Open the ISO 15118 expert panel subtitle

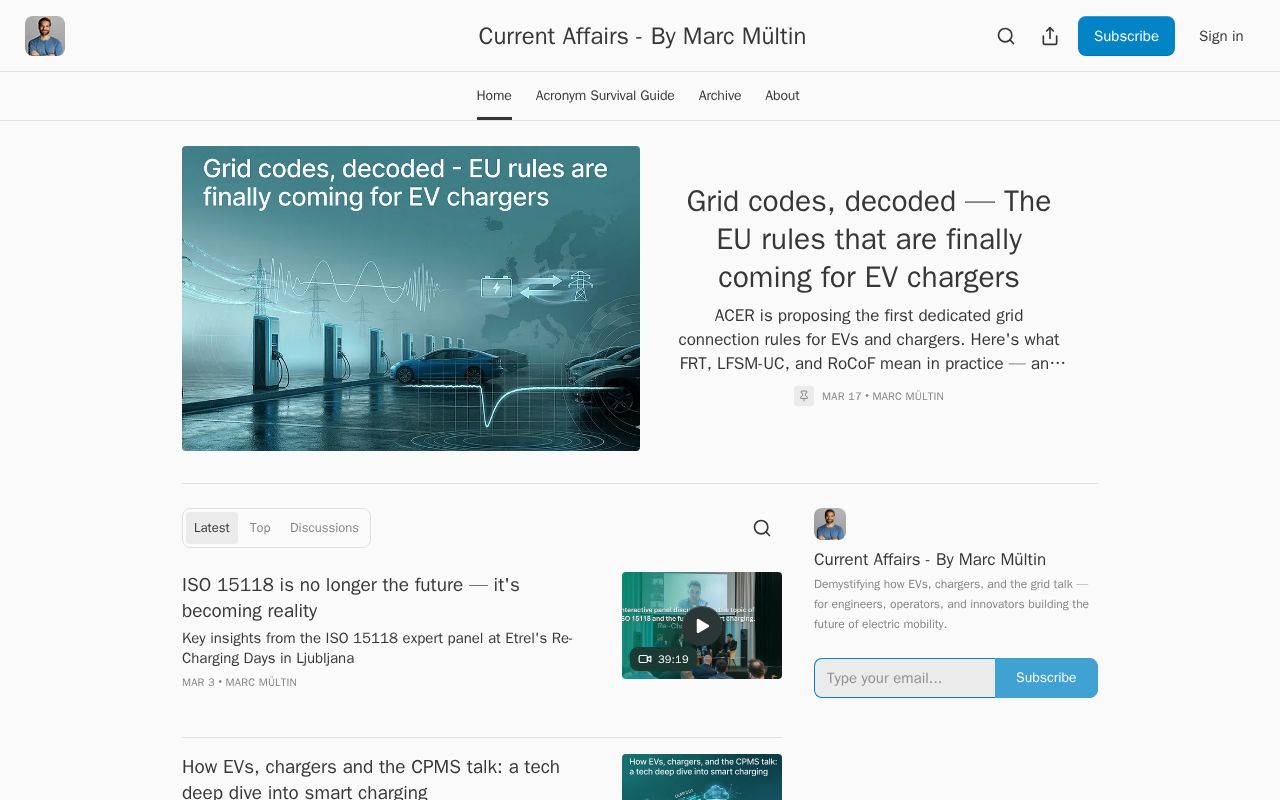coord(378,648)
